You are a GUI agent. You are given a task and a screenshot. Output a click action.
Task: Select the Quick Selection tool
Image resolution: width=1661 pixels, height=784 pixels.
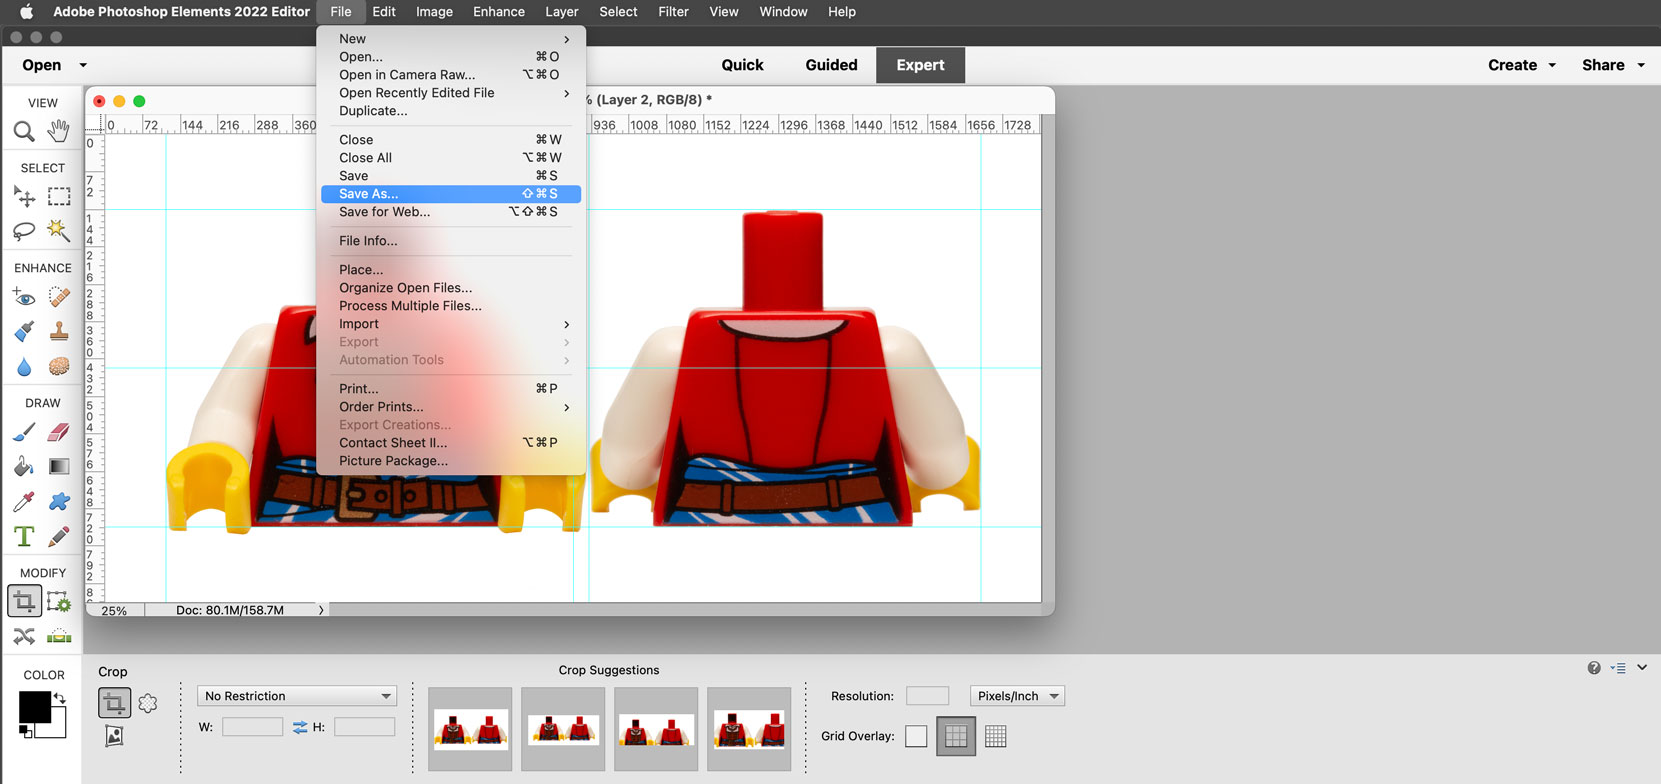(x=59, y=231)
